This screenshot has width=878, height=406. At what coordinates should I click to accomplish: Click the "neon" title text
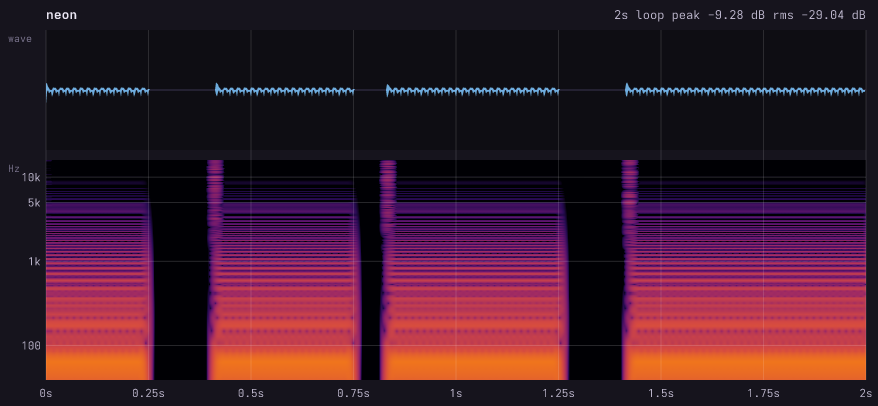(x=62, y=15)
